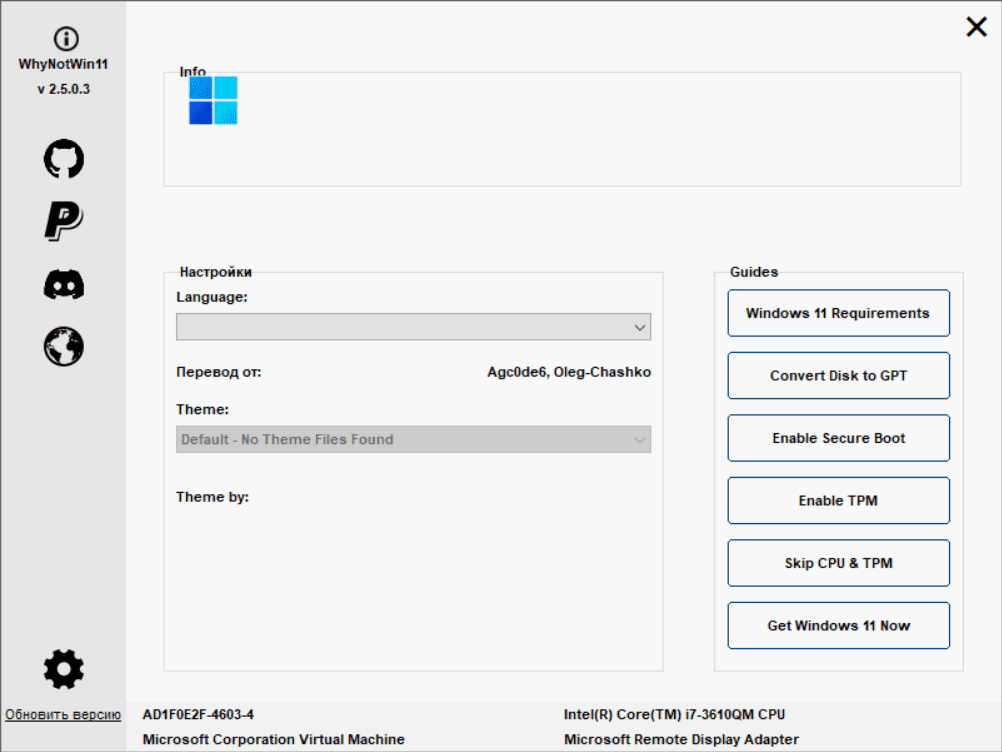Open the Discord icon link
1002x752 pixels.
64,284
